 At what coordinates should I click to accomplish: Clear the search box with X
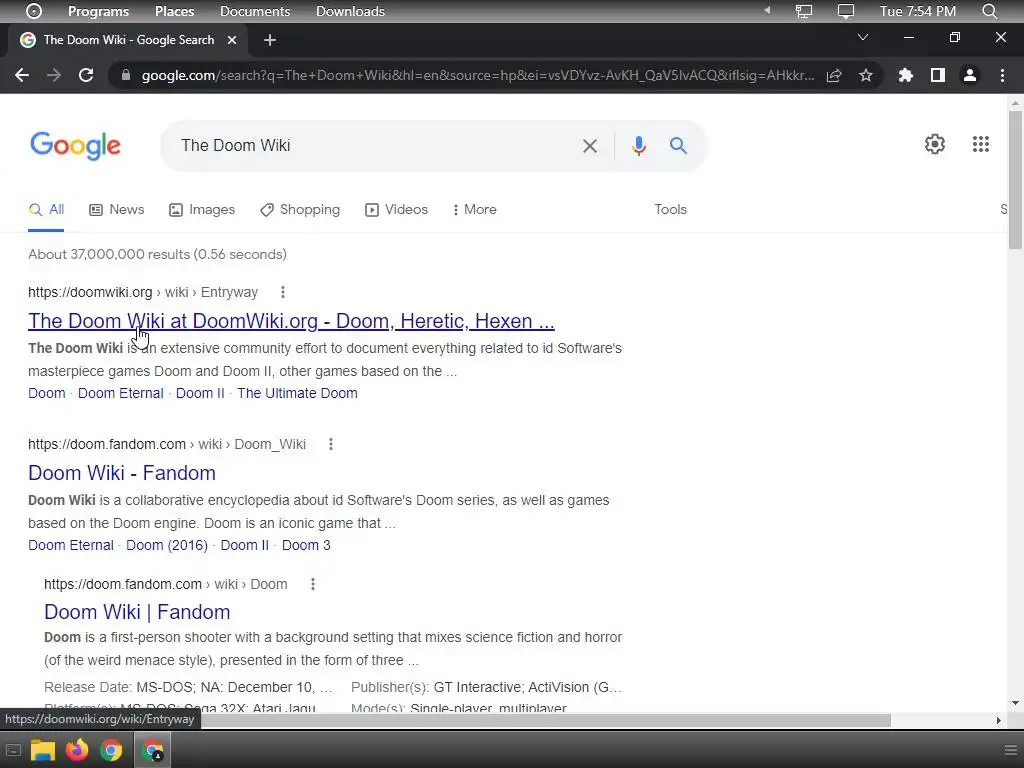click(x=590, y=146)
